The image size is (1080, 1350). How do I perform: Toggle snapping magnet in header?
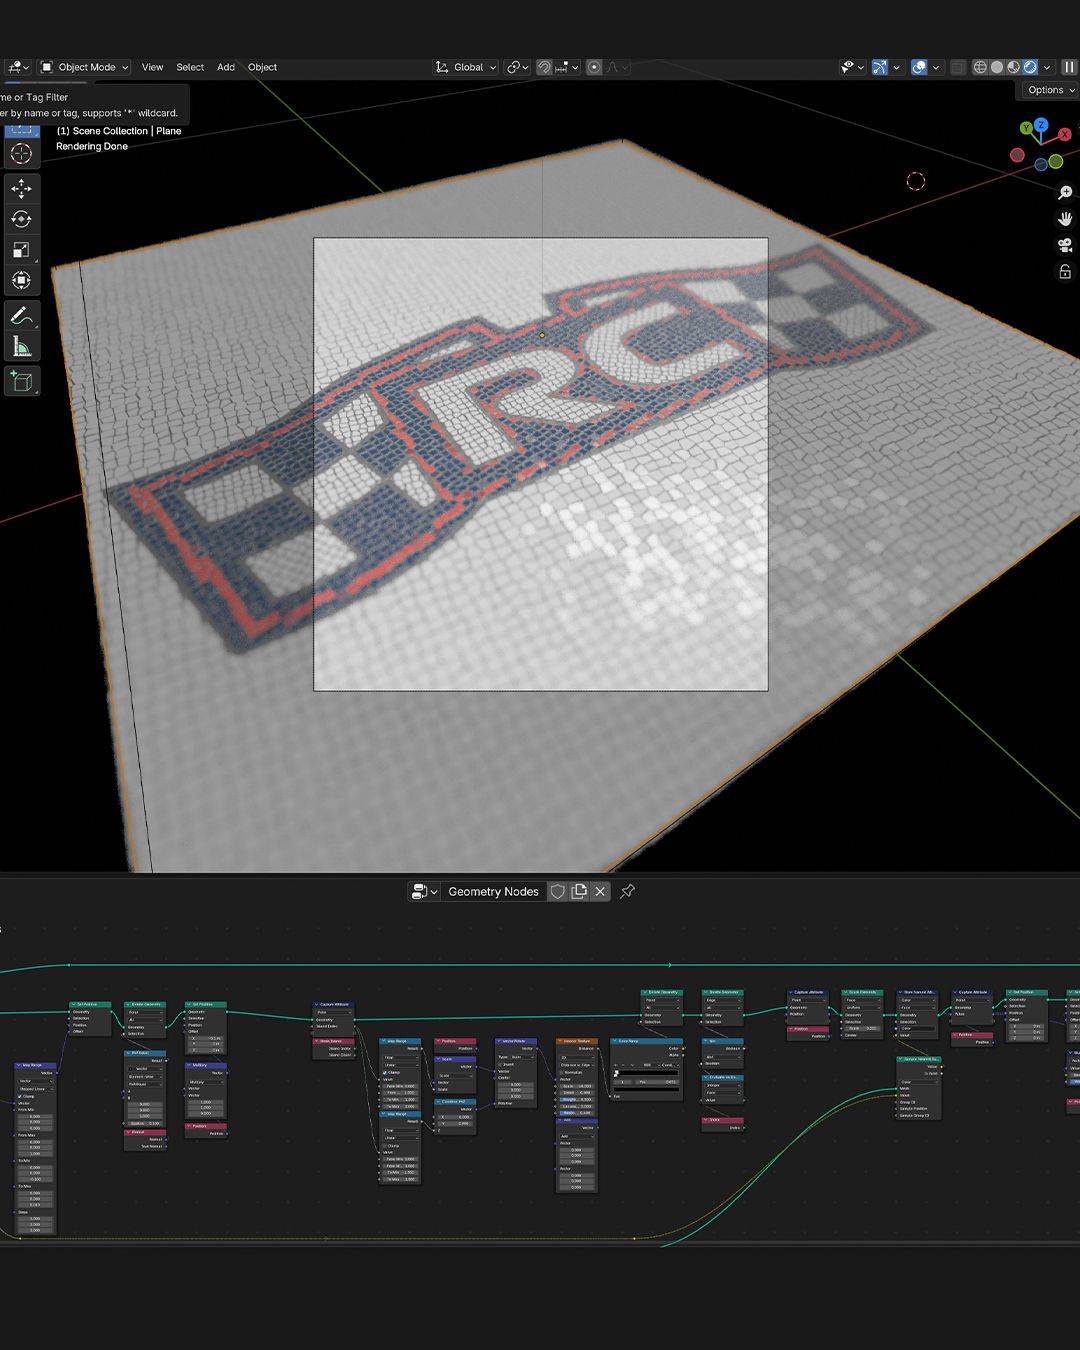point(544,67)
